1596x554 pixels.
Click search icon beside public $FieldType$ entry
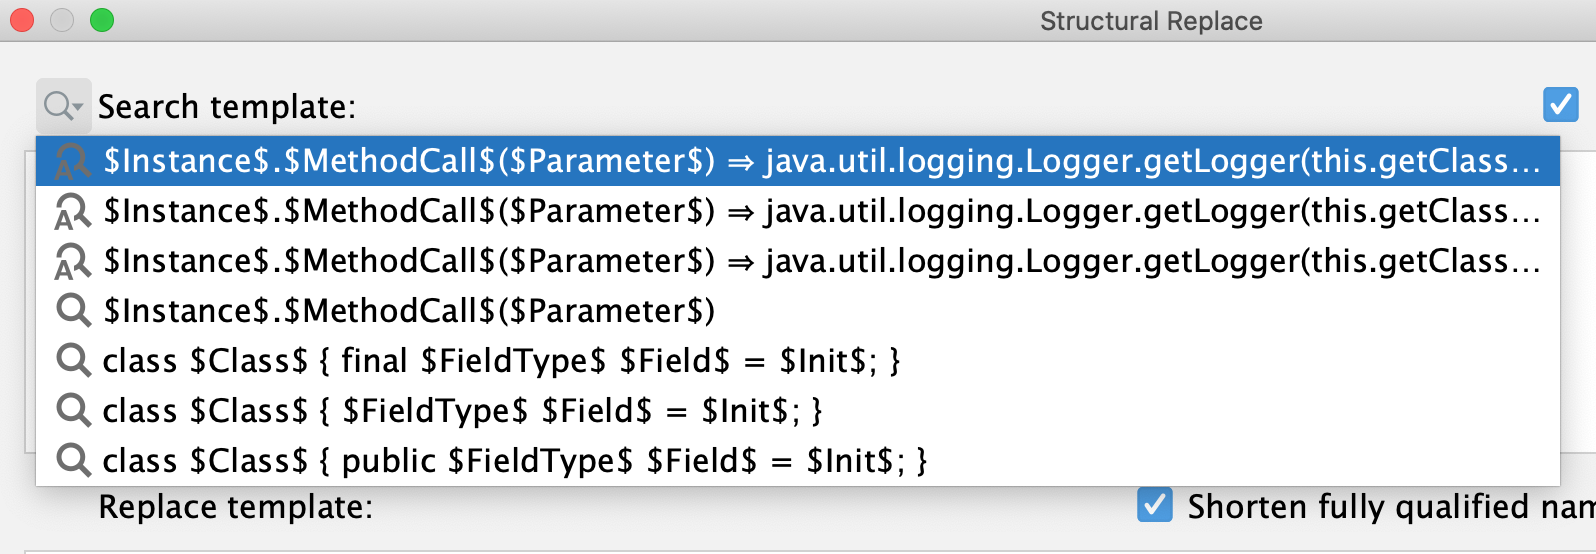pyautogui.click(x=72, y=460)
